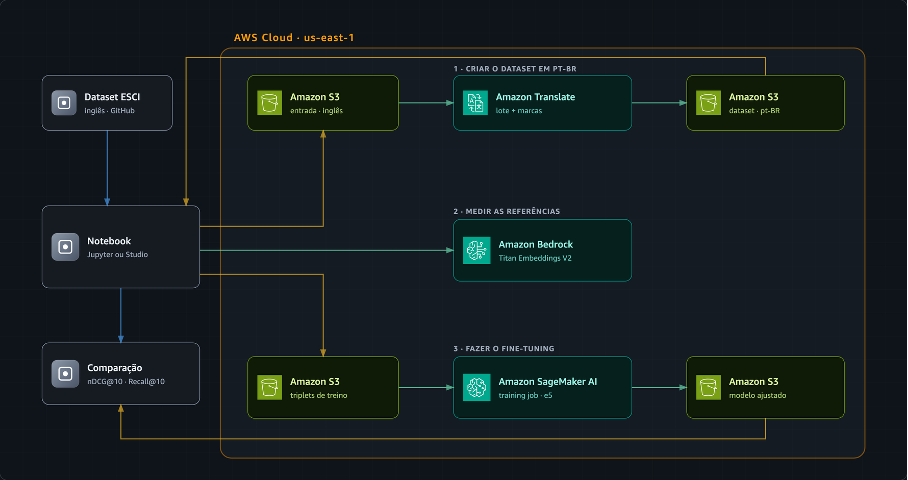Image resolution: width=908 pixels, height=480 pixels.
Task: Click the Amazon Bedrock service icon
Action: (477, 250)
